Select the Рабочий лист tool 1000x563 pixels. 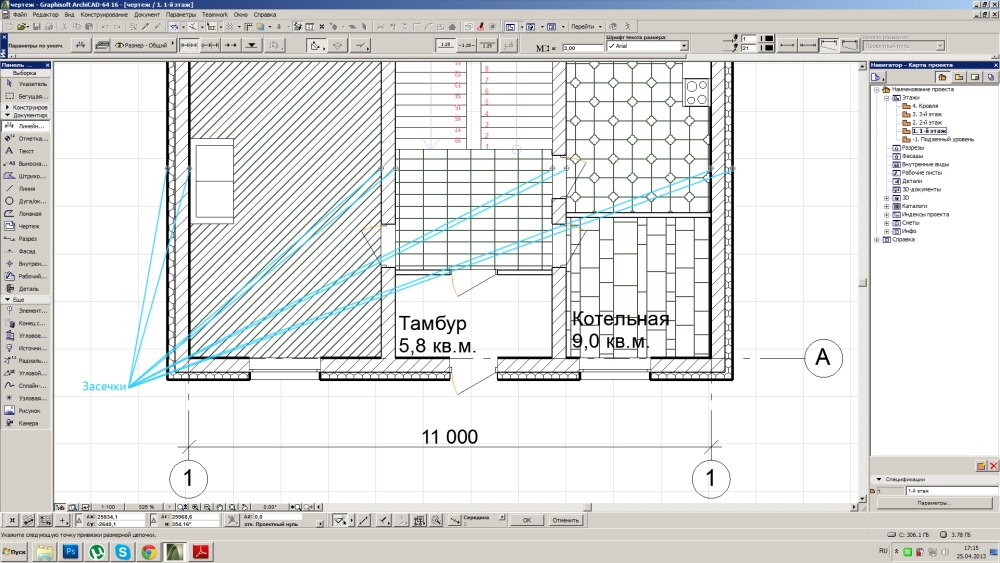pyautogui.click(x=26, y=276)
